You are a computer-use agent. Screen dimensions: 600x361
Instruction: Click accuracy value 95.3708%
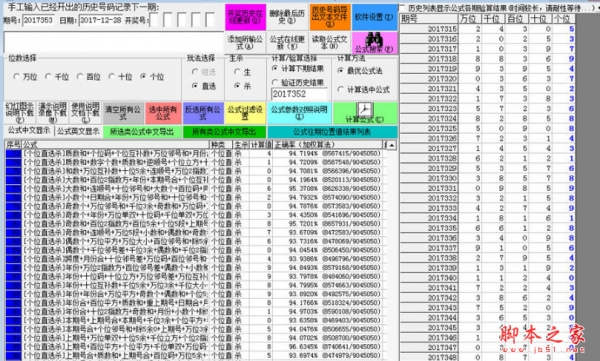pos(303,188)
